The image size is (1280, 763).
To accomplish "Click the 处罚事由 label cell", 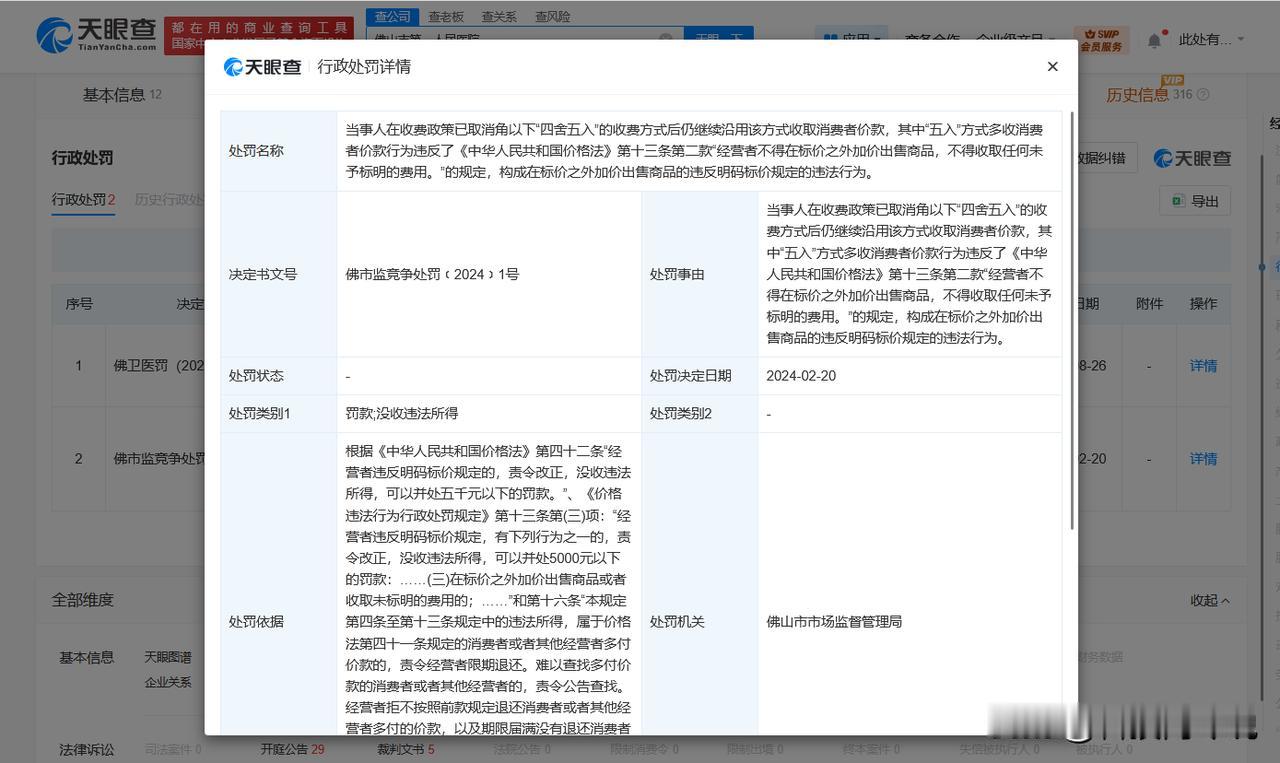I will click(x=699, y=274).
